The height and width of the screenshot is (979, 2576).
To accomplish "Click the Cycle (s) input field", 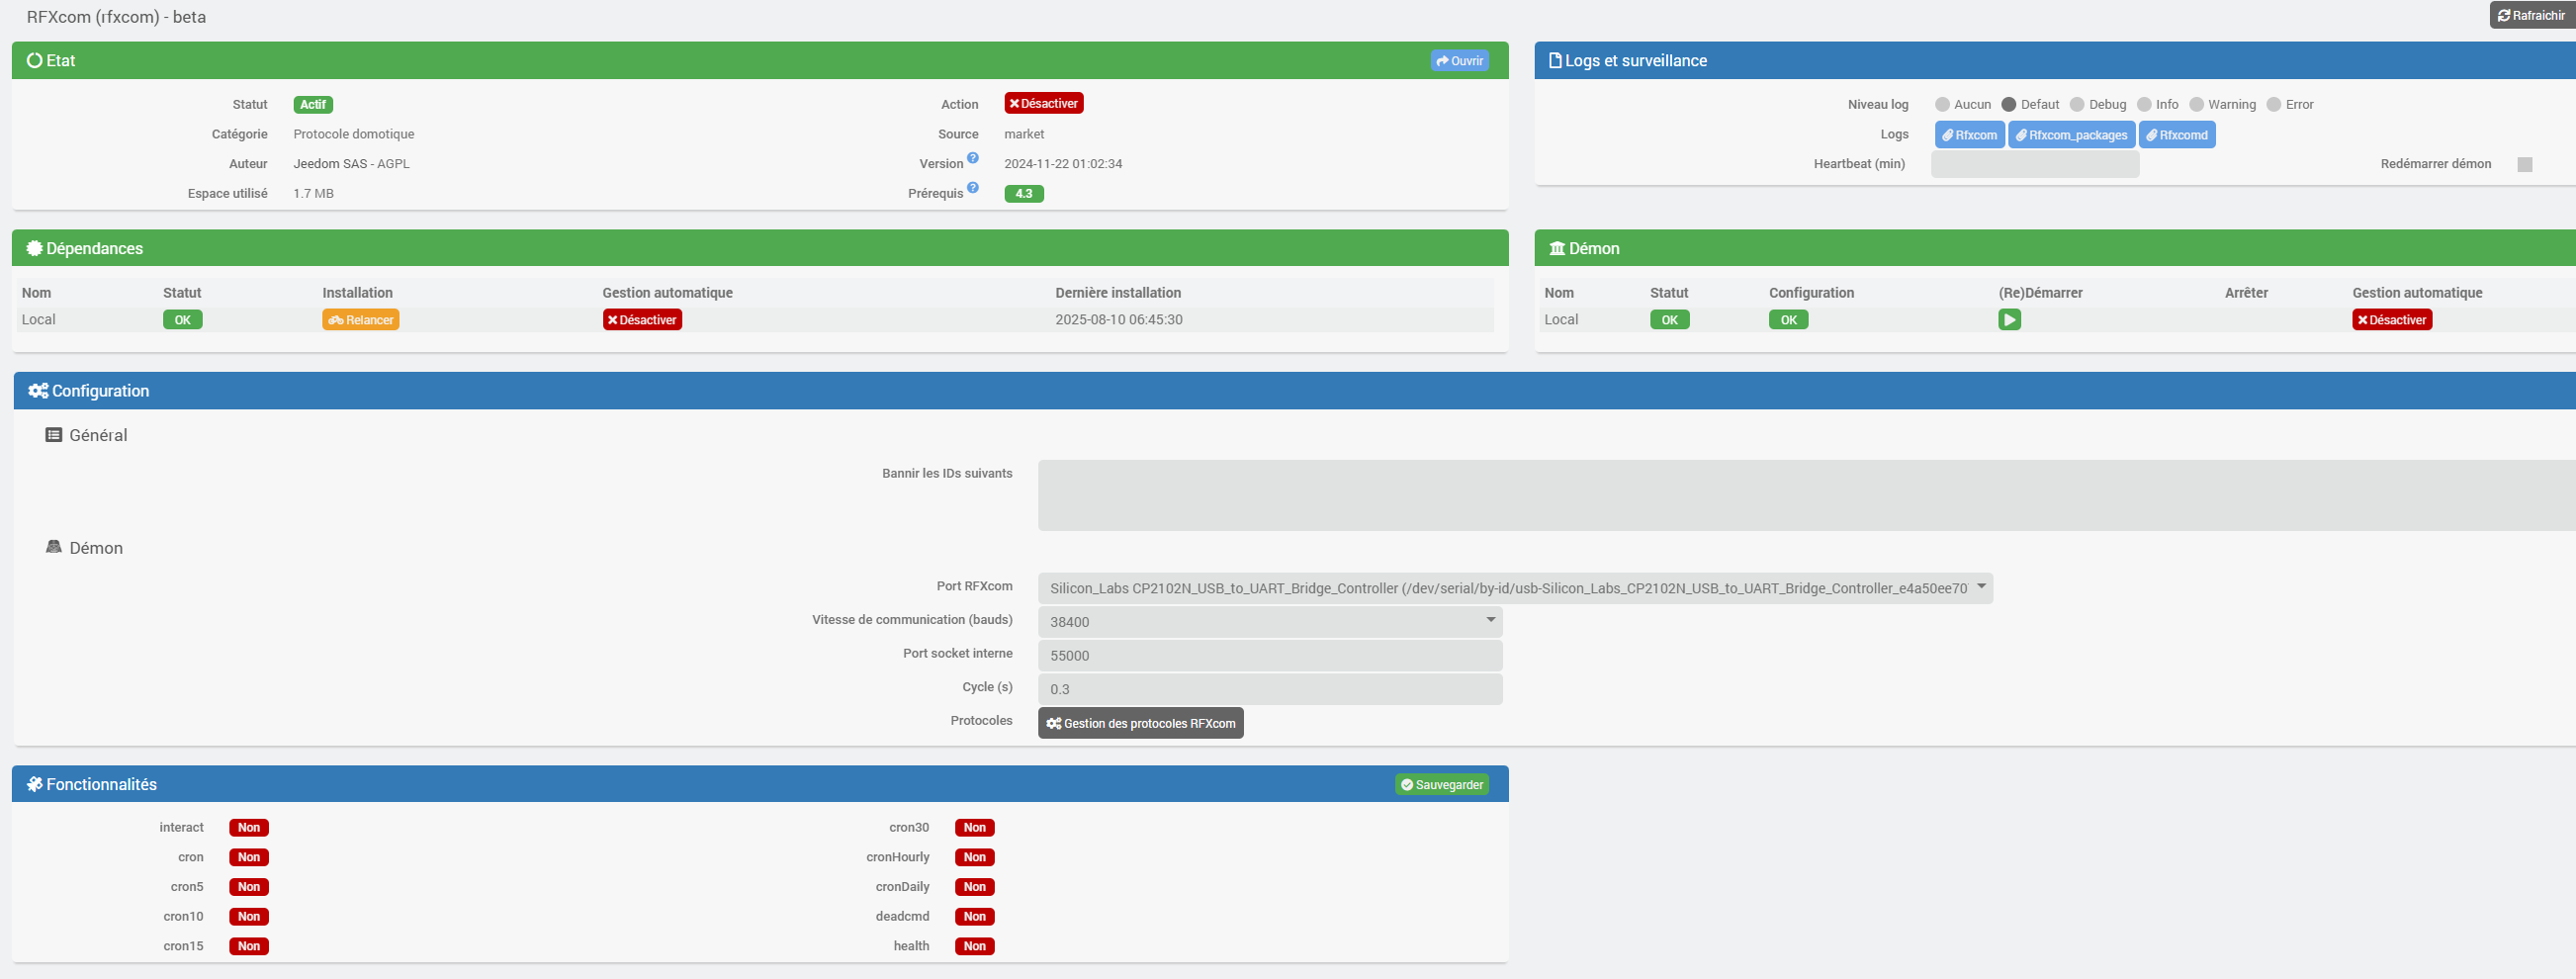I will [x=1270, y=690].
